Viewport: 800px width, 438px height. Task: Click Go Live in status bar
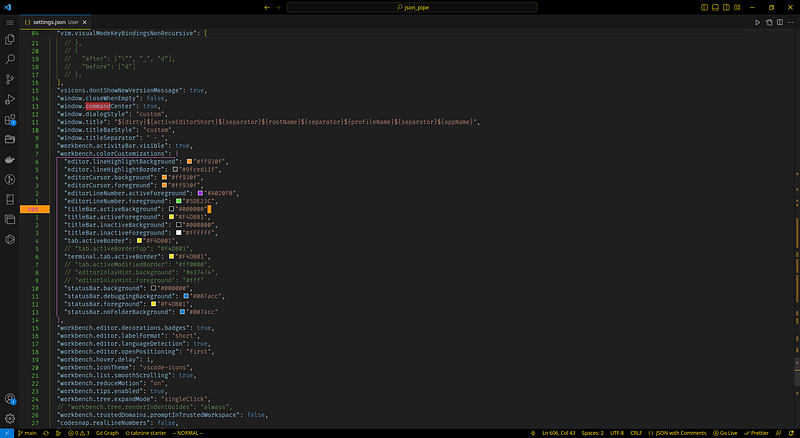(x=725, y=433)
